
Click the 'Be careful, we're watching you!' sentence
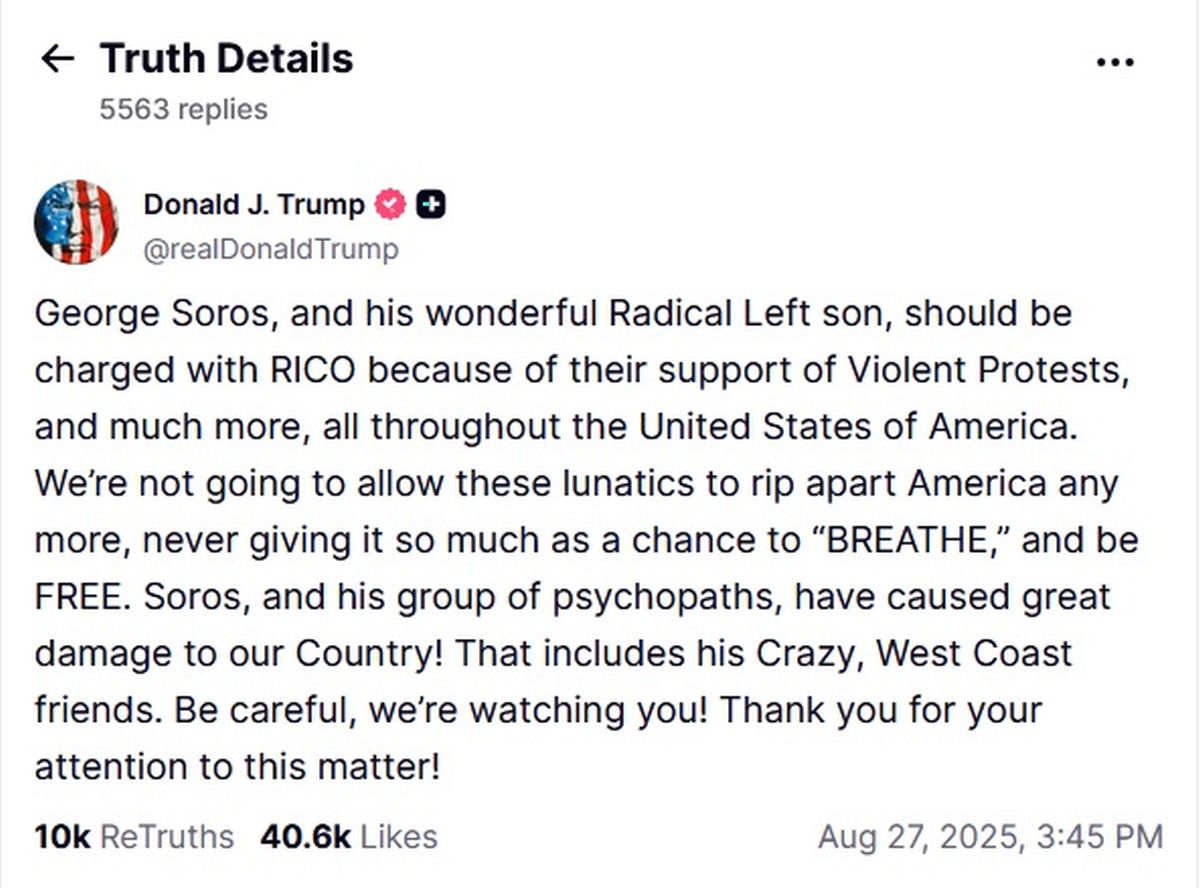[x=442, y=710]
